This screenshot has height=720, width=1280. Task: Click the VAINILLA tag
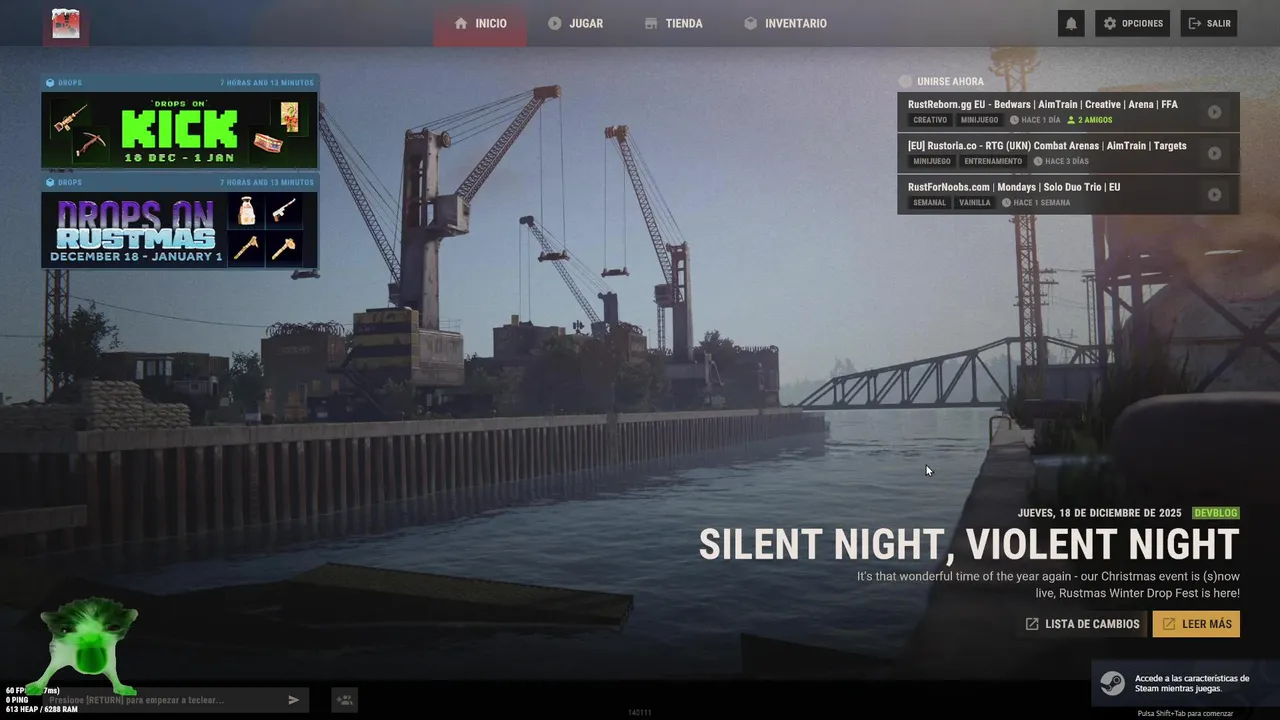[x=975, y=202]
